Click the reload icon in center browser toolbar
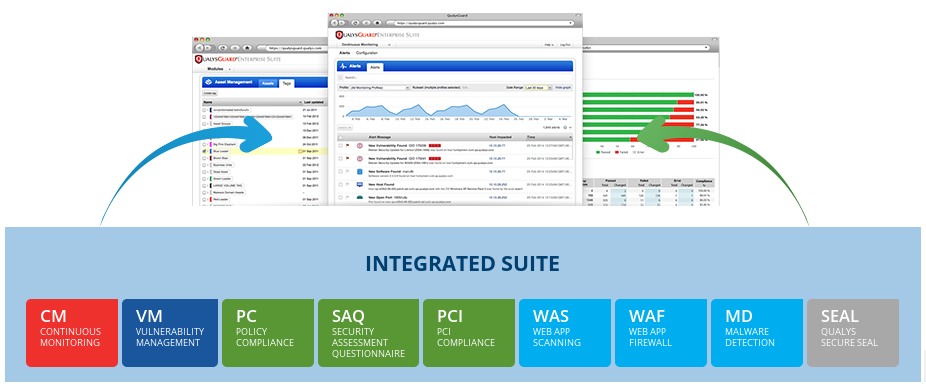The width and height of the screenshot is (926, 392). point(357,22)
